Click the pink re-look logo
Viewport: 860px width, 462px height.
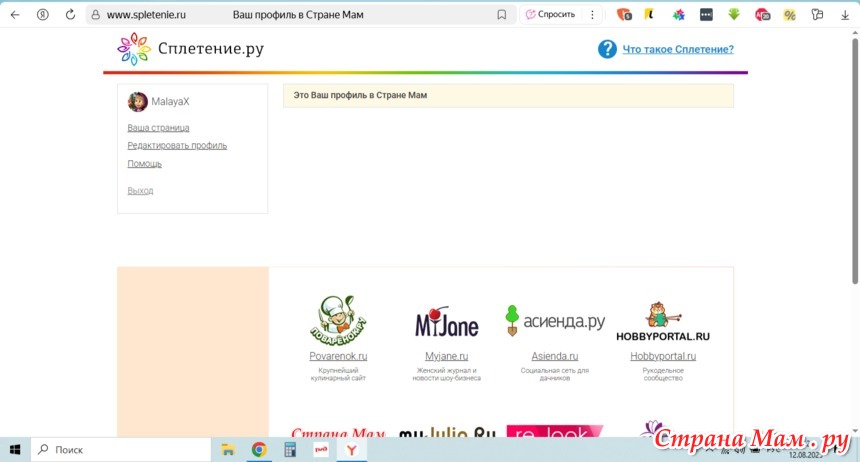tap(555, 431)
